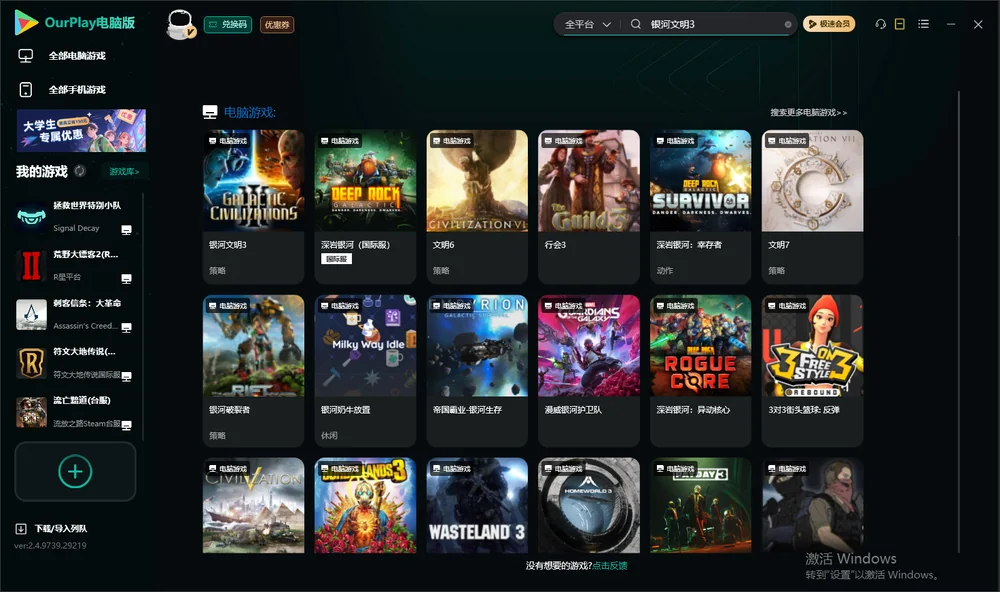Click the vertical scrollbar of results
This screenshot has height=592, width=1000.
[x=959, y=322]
